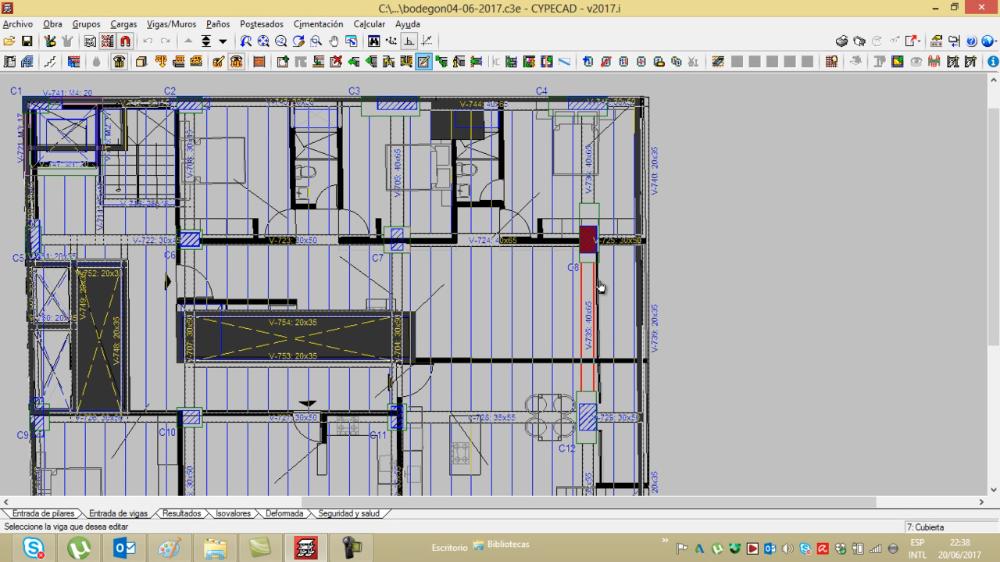Switch to Entrada de pilares tab

[43, 513]
